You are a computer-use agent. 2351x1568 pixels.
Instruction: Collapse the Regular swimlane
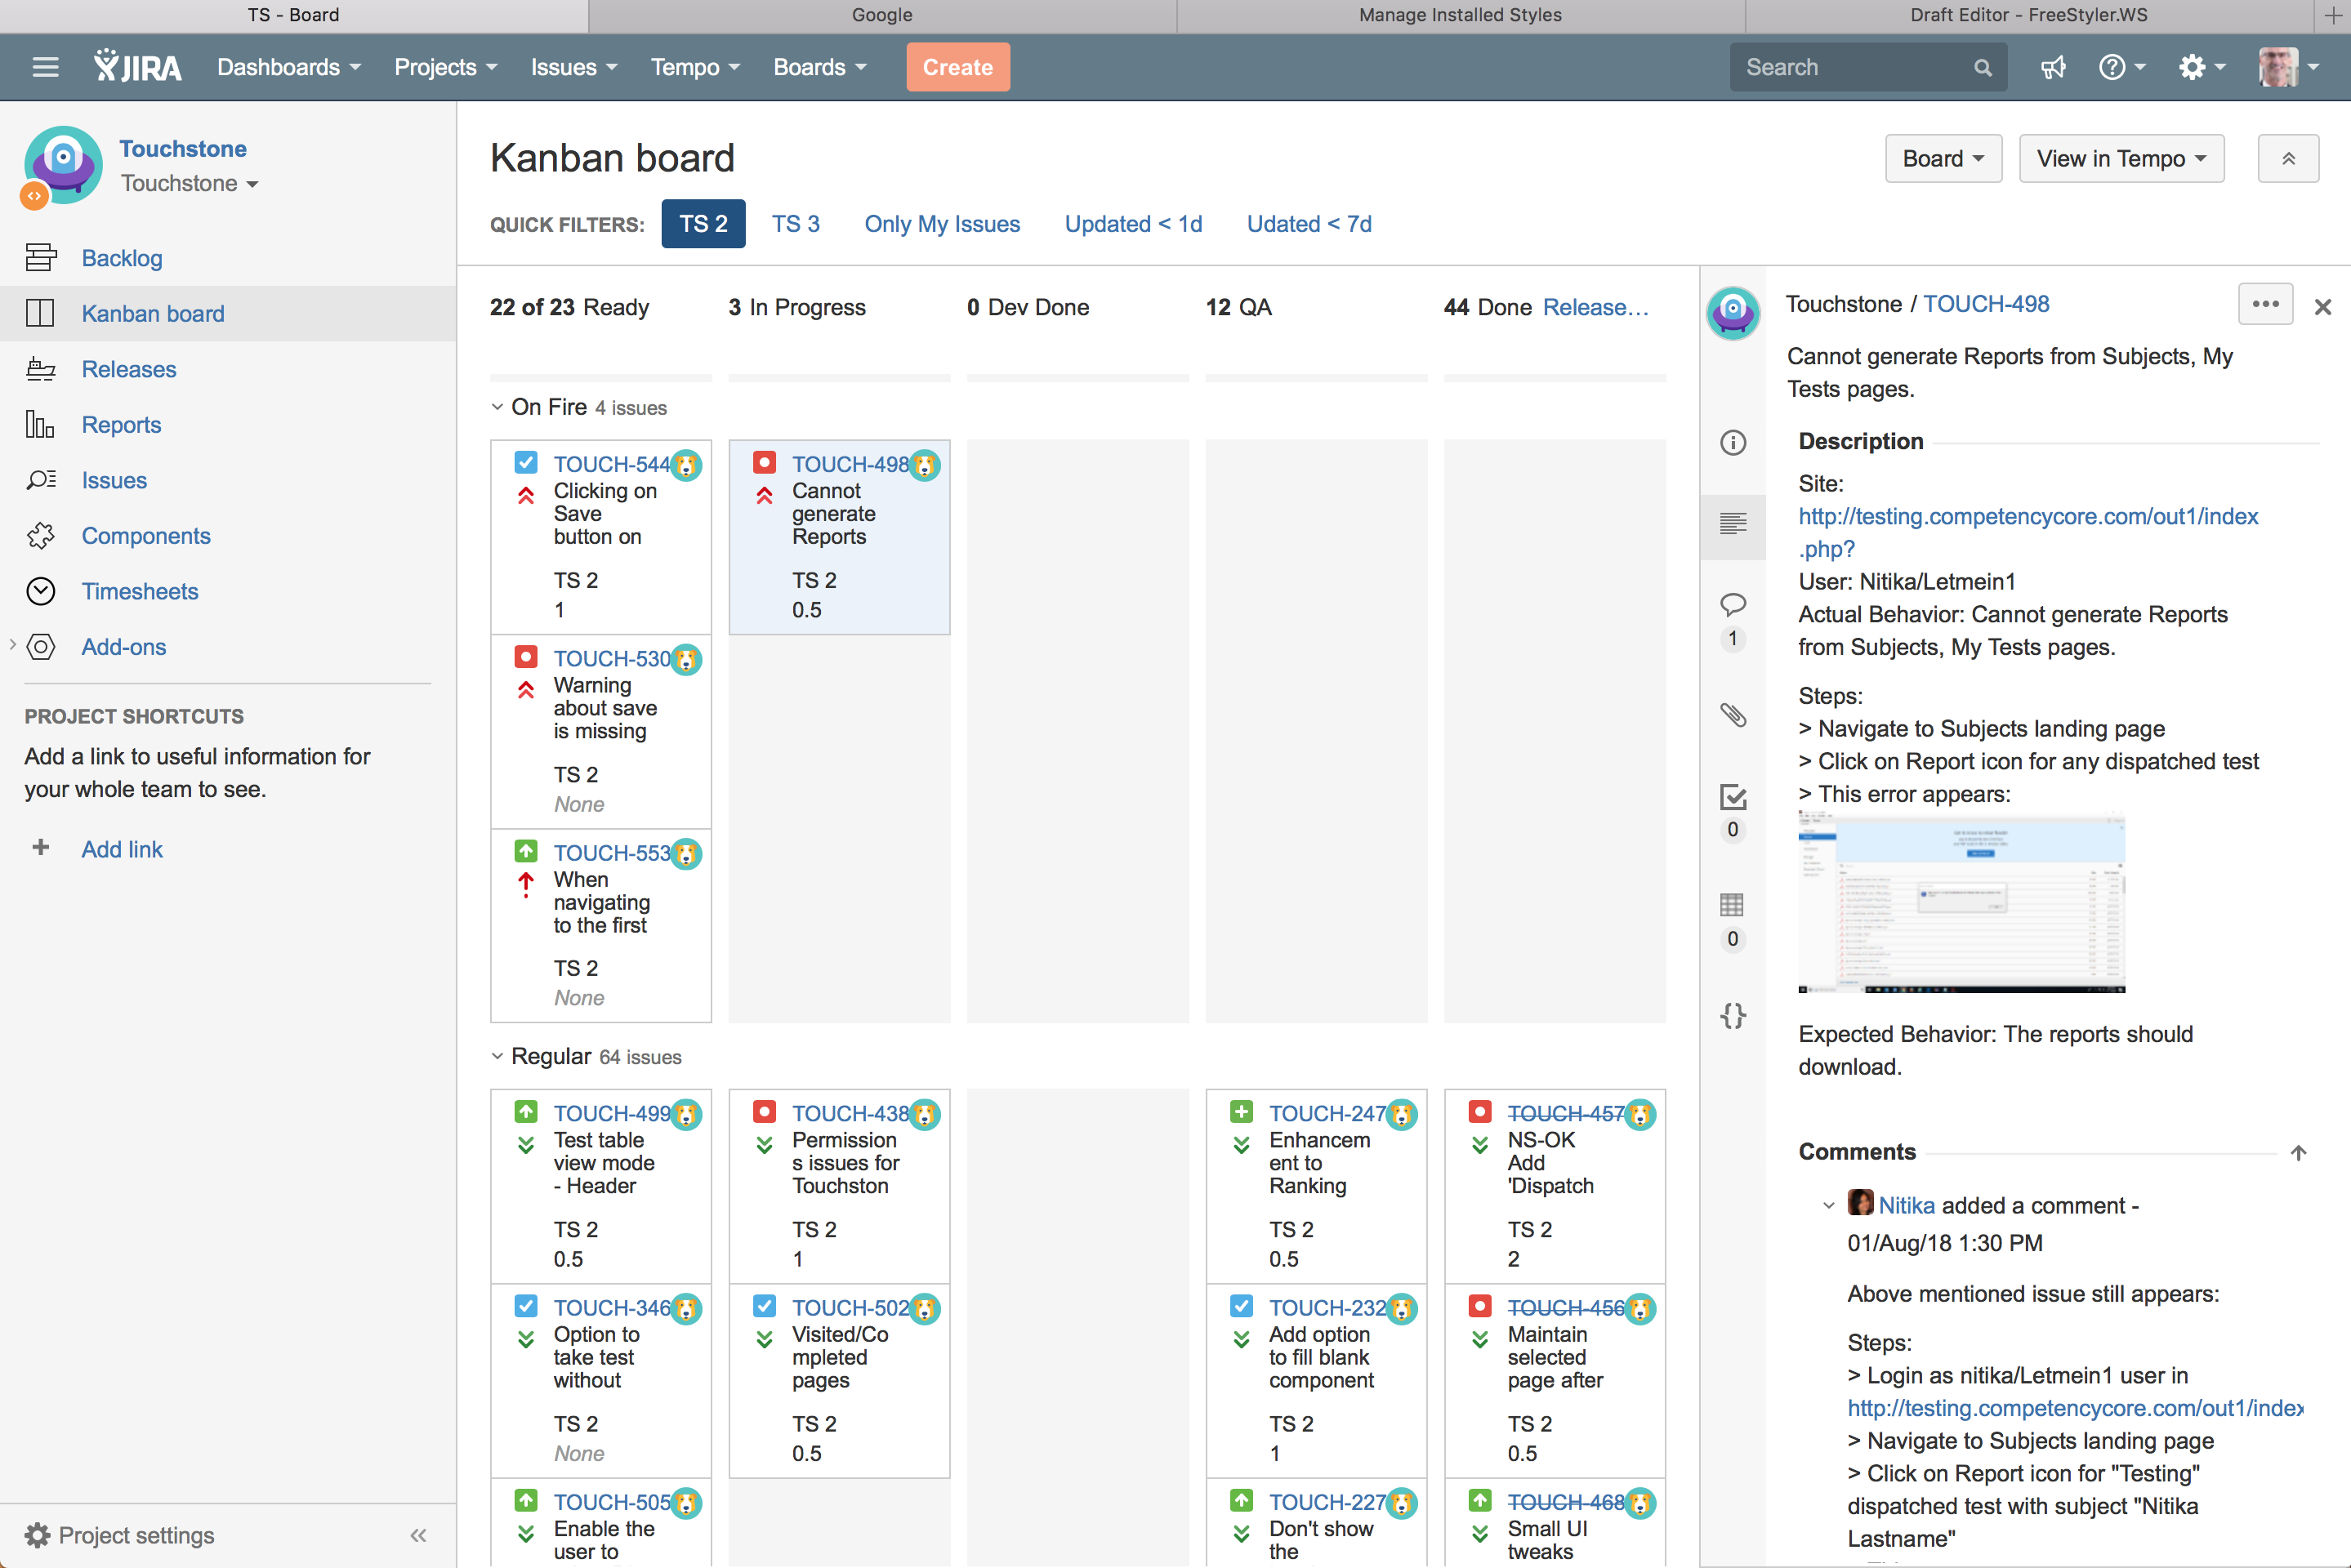coord(497,1056)
